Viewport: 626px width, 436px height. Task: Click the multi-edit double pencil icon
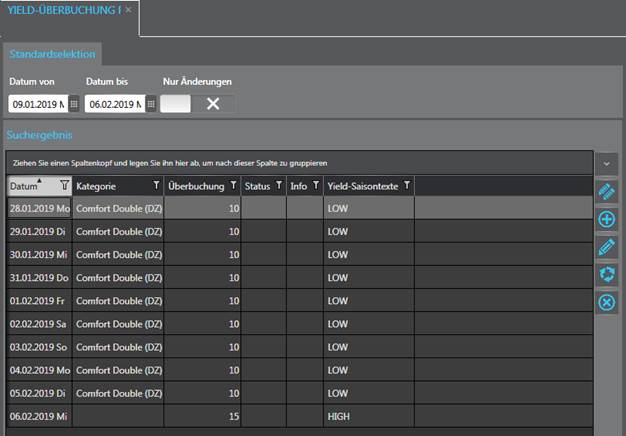click(606, 191)
